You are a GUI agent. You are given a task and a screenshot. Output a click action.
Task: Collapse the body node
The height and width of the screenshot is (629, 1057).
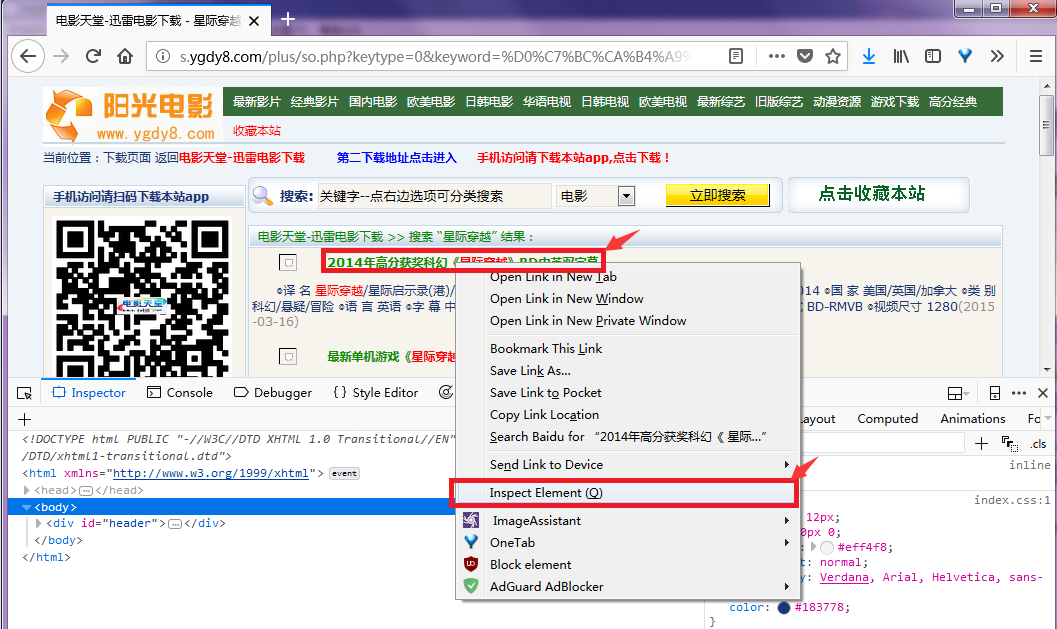27,507
